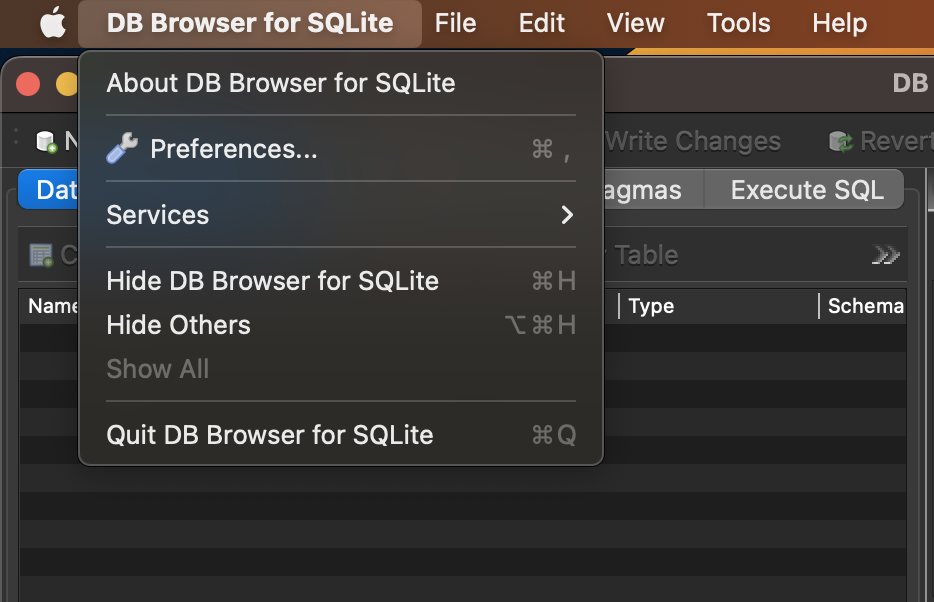Click the New Database toolbar icon
934x602 pixels.
(x=46, y=141)
